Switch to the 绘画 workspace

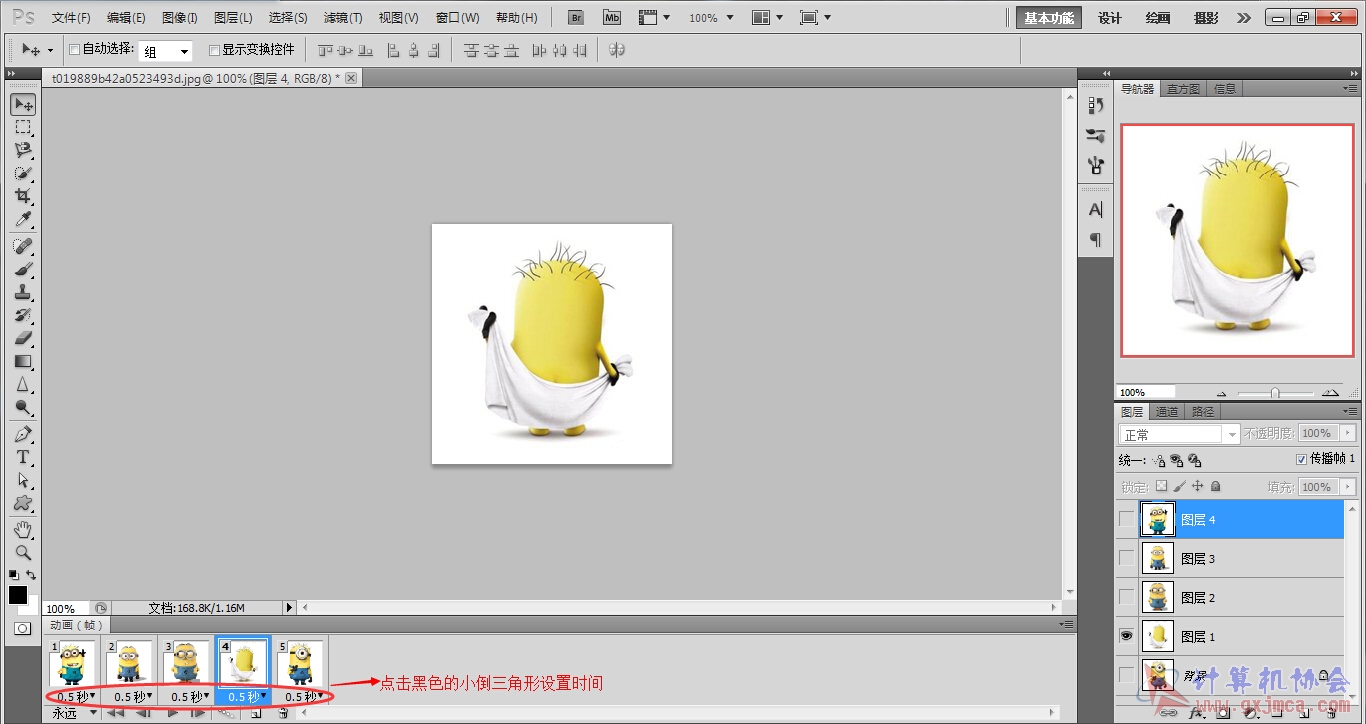1158,18
